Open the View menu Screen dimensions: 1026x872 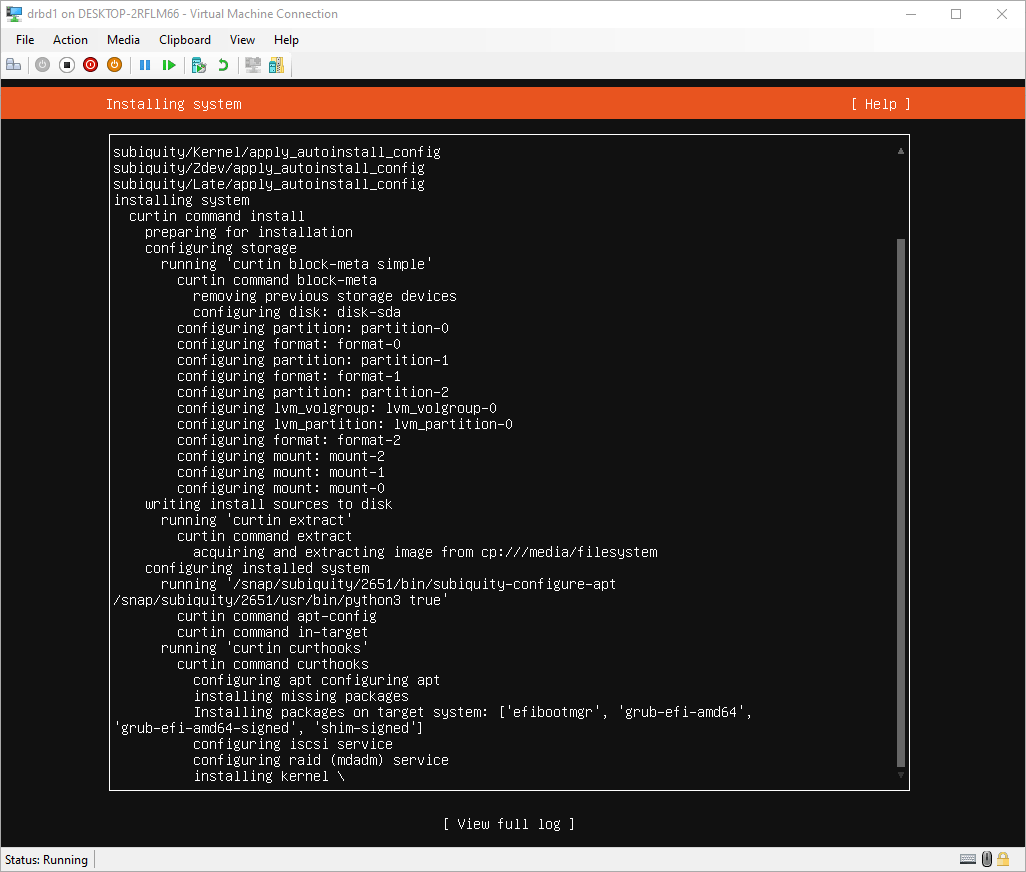[242, 40]
